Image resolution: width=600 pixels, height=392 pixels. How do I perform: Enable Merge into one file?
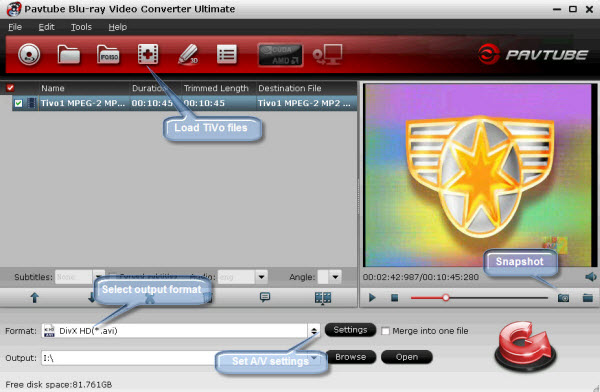pyautogui.click(x=386, y=331)
